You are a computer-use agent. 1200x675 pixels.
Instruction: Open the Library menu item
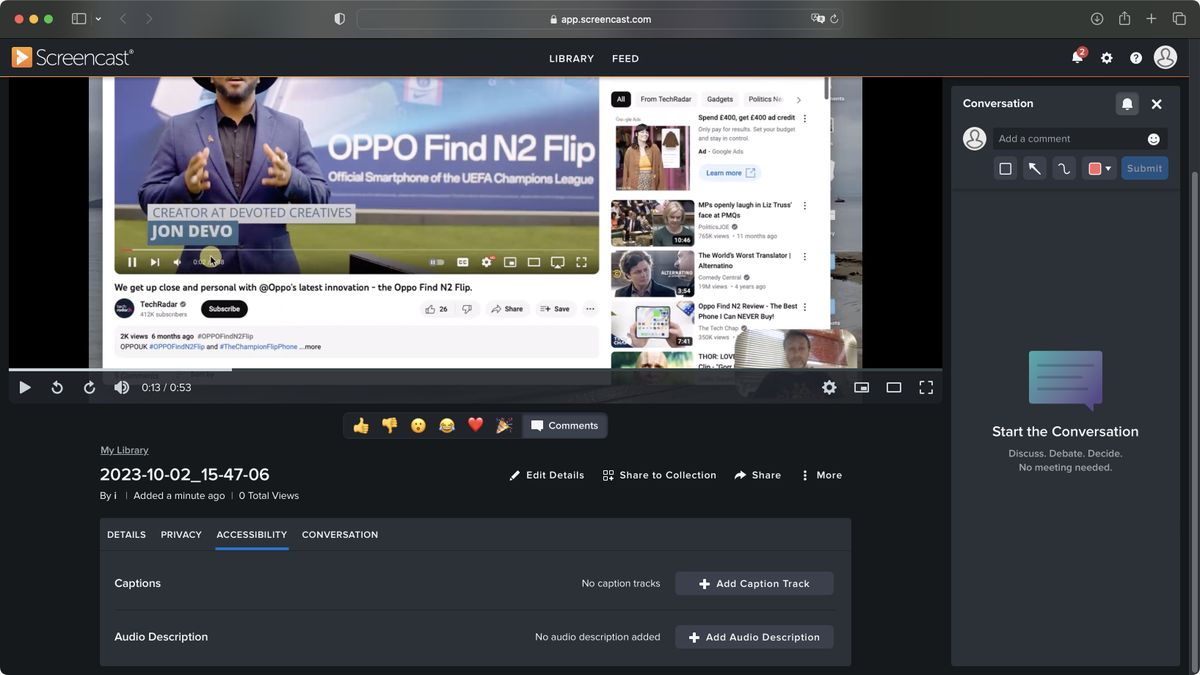(571, 58)
